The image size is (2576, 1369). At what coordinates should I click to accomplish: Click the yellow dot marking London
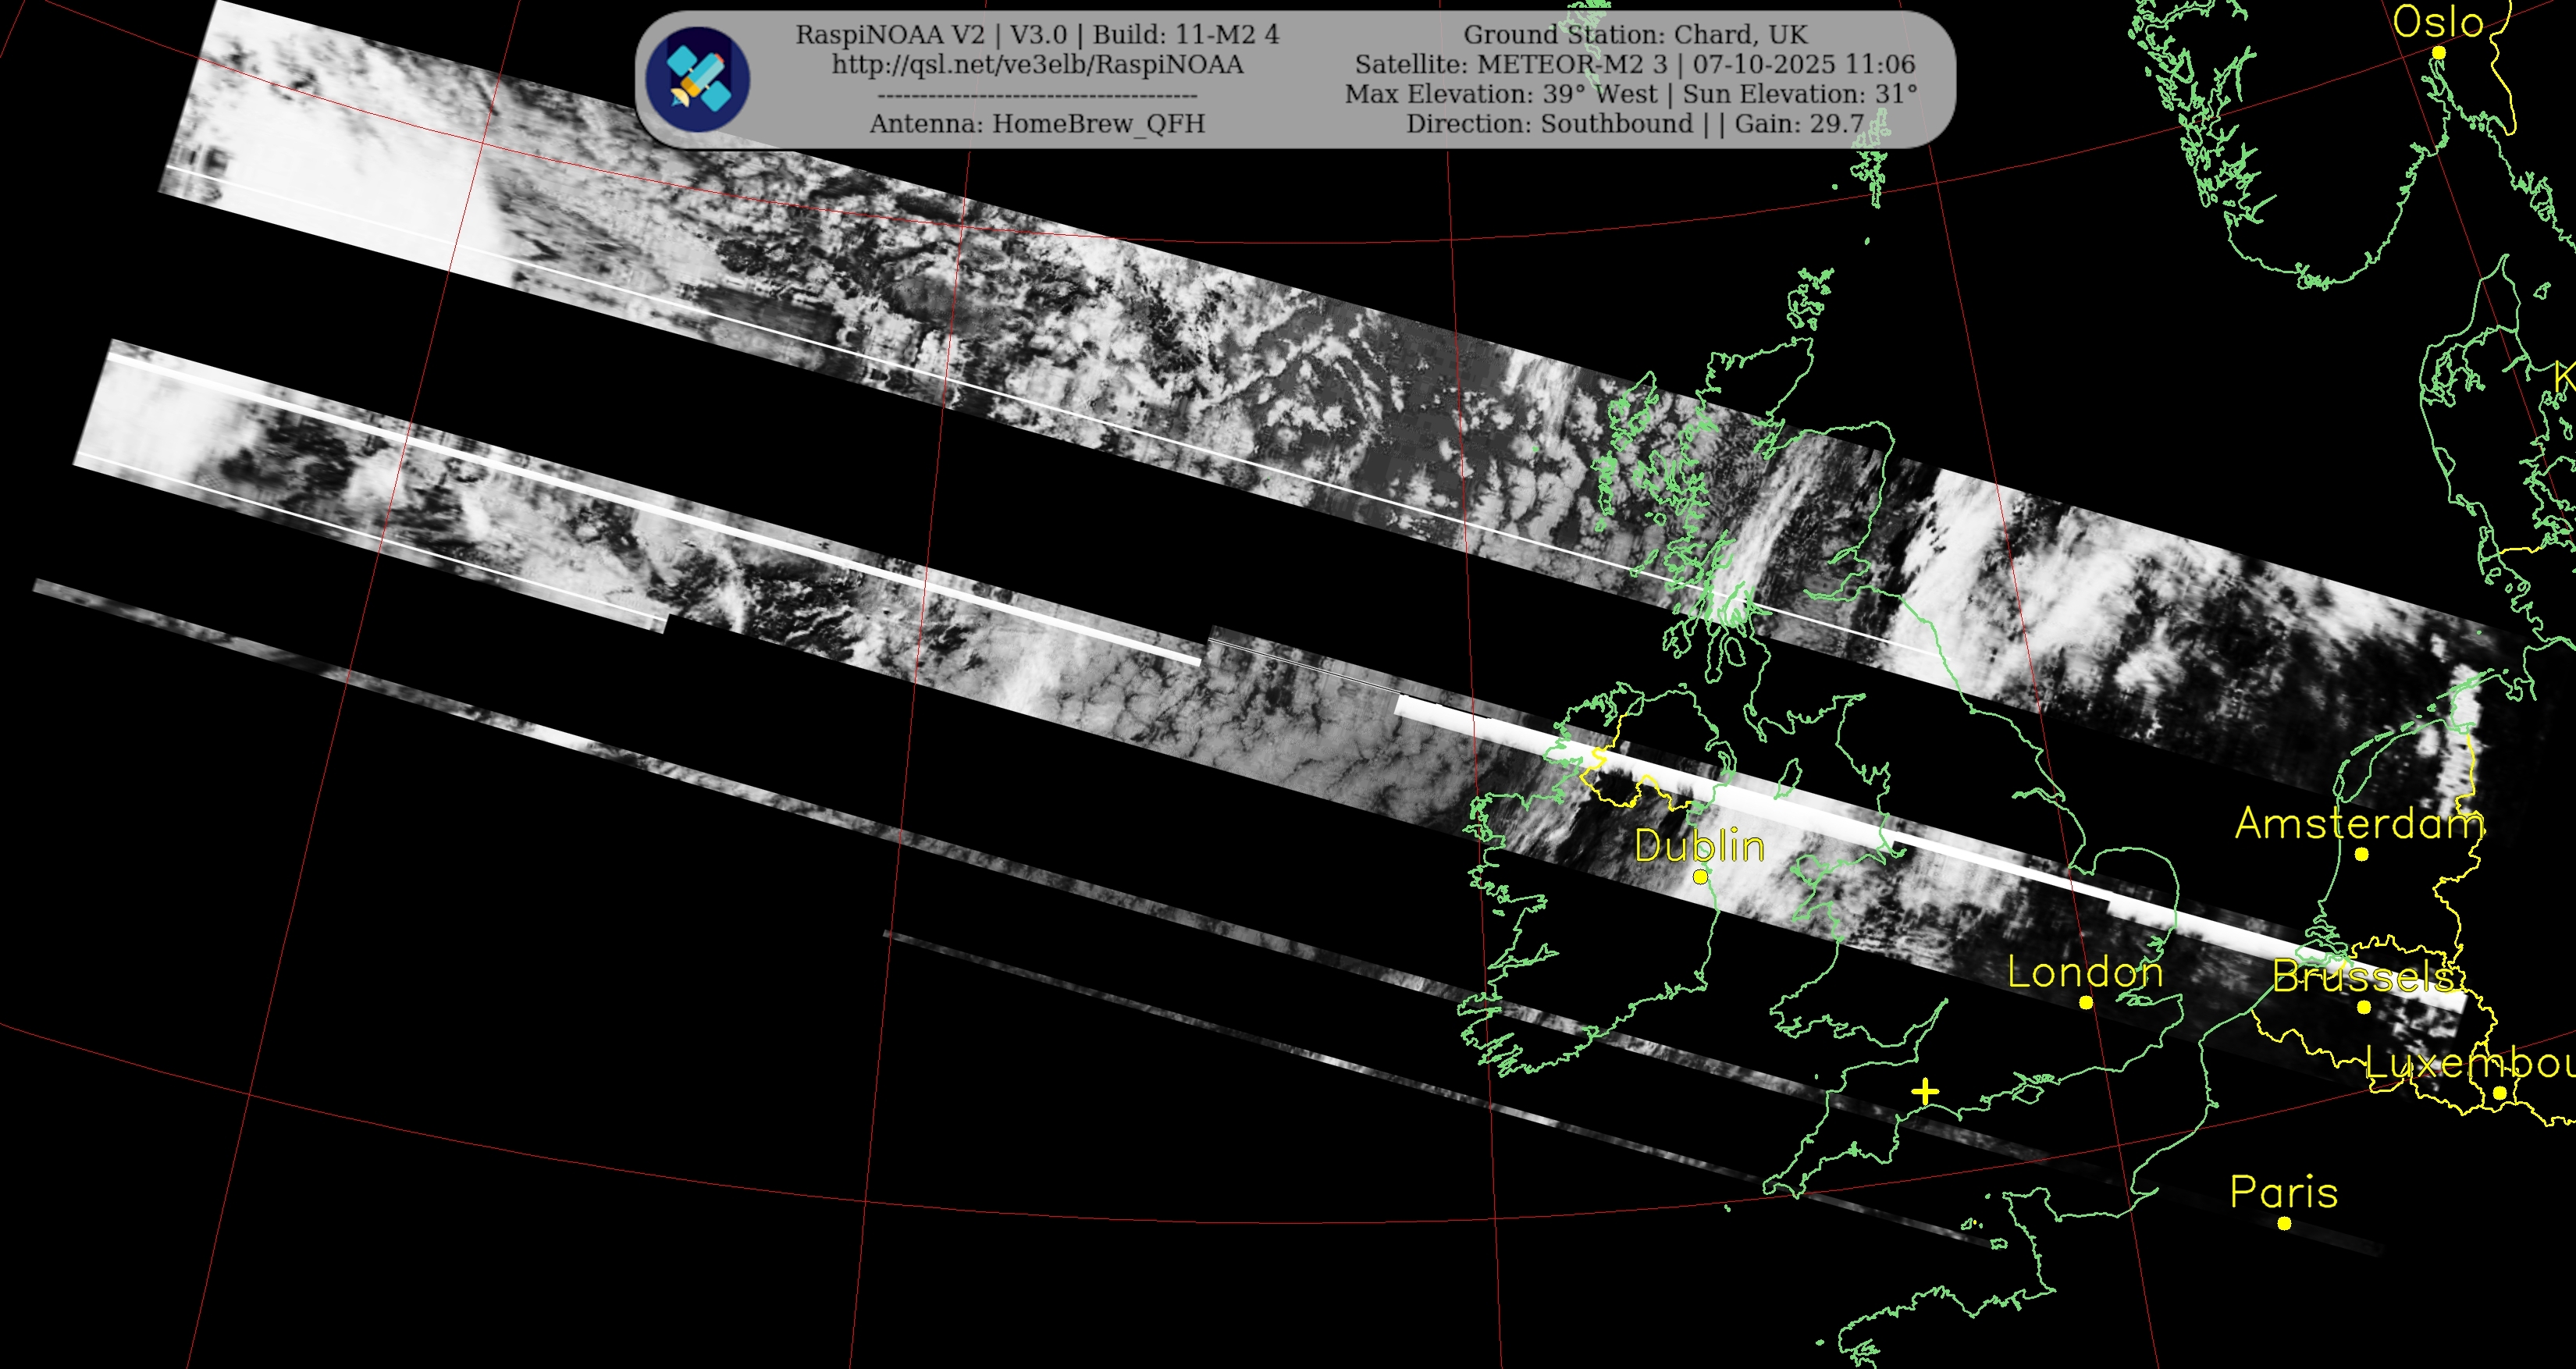pyautogui.click(x=2086, y=1002)
